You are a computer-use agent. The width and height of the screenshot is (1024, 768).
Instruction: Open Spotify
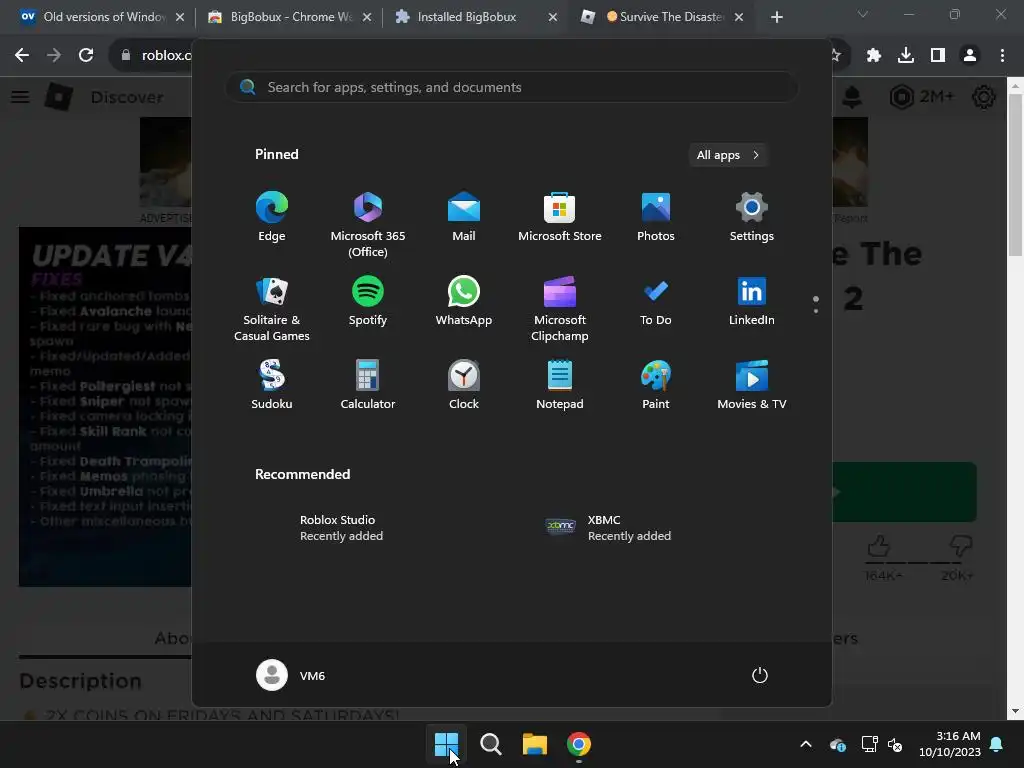coord(368,301)
